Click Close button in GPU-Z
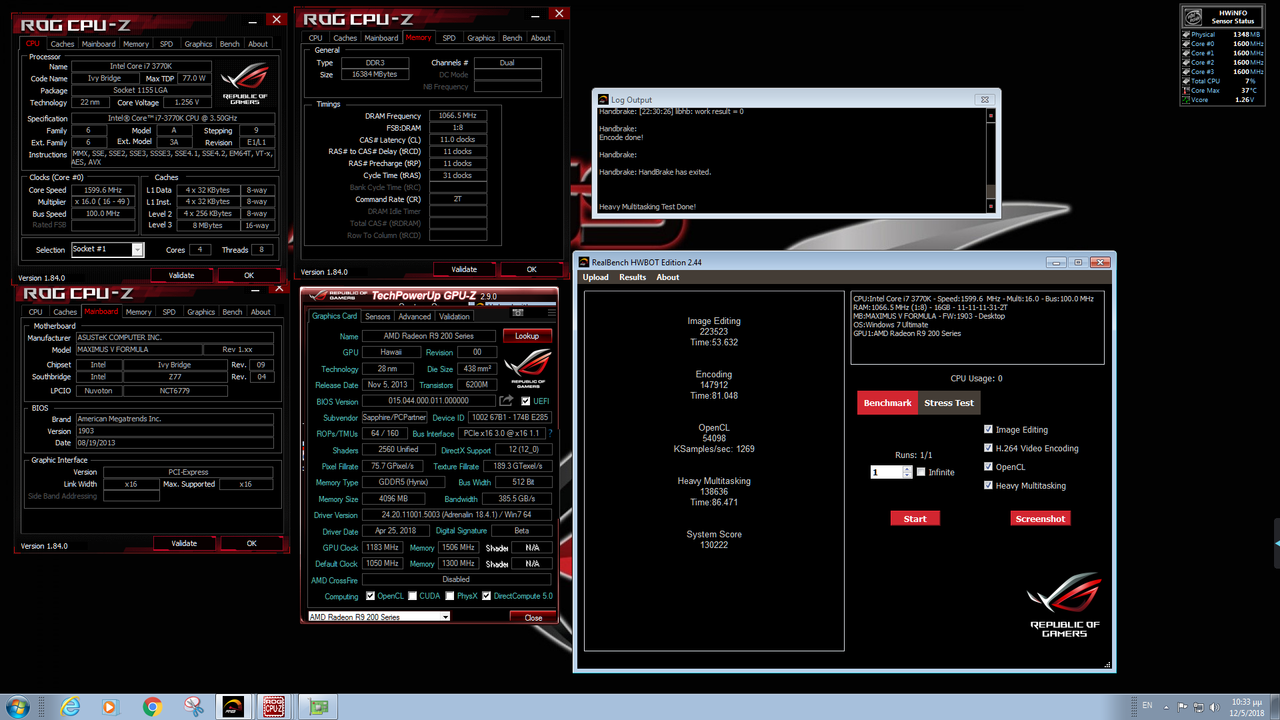This screenshot has height=720, width=1280. click(533, 617)
